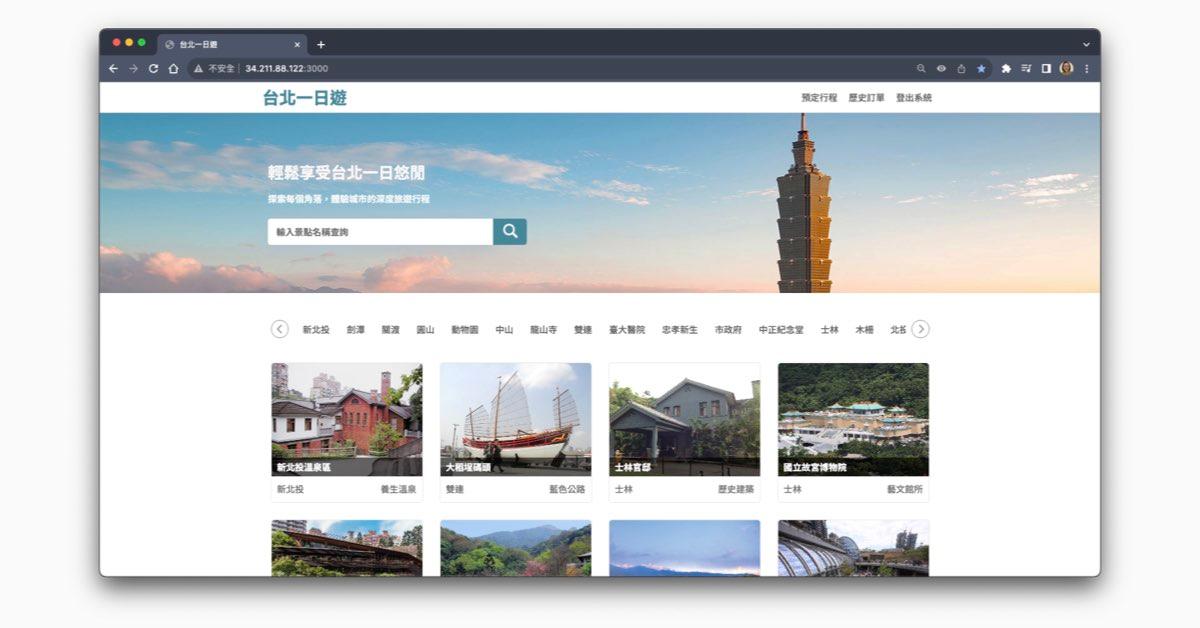Open the zoom magnifier icon in address bar

[921, 69]
